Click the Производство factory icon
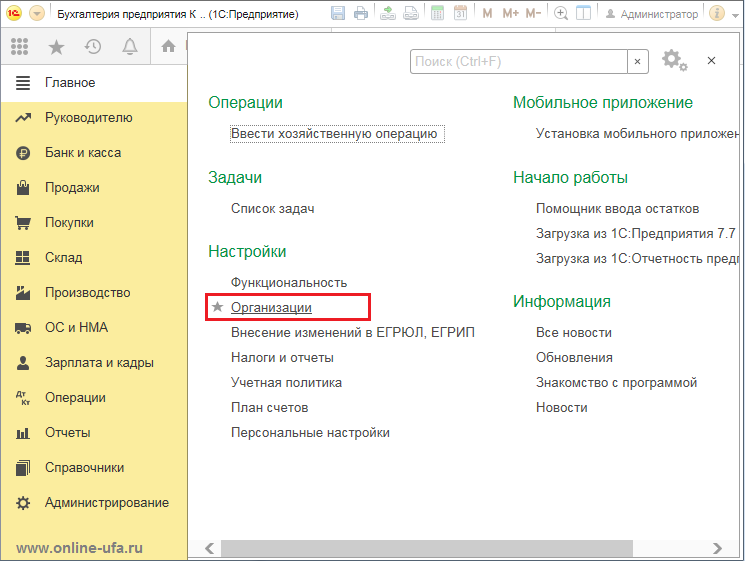The width and height of the screenshot is (745, 561). pyautogui.click(x=23, y=293)
